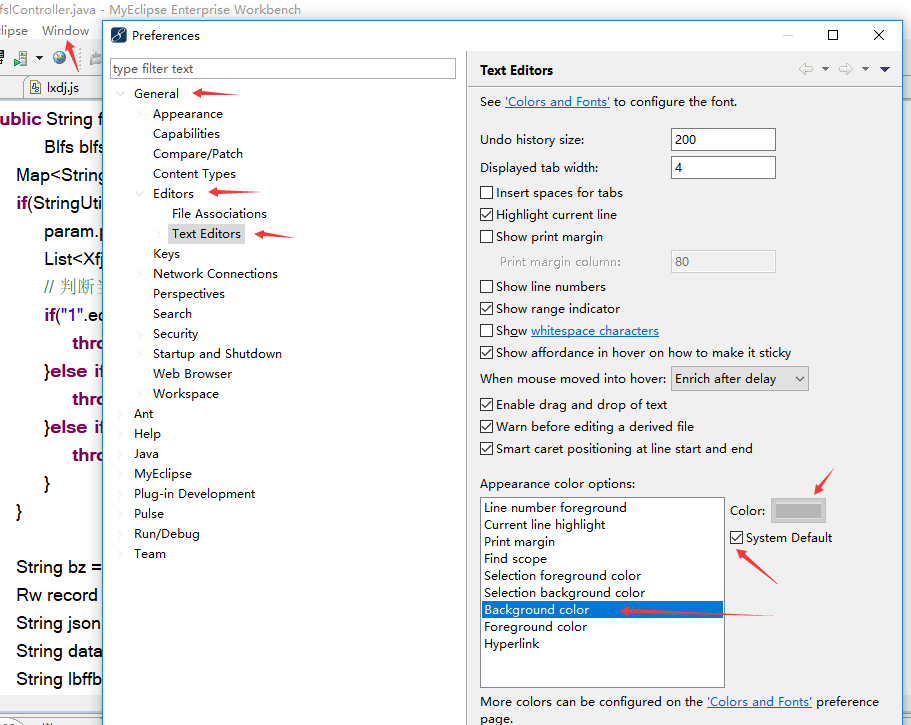Open the dropdown arrow beside the deploy icon
This screenshot has height=725, width=911.
[39, 58]
